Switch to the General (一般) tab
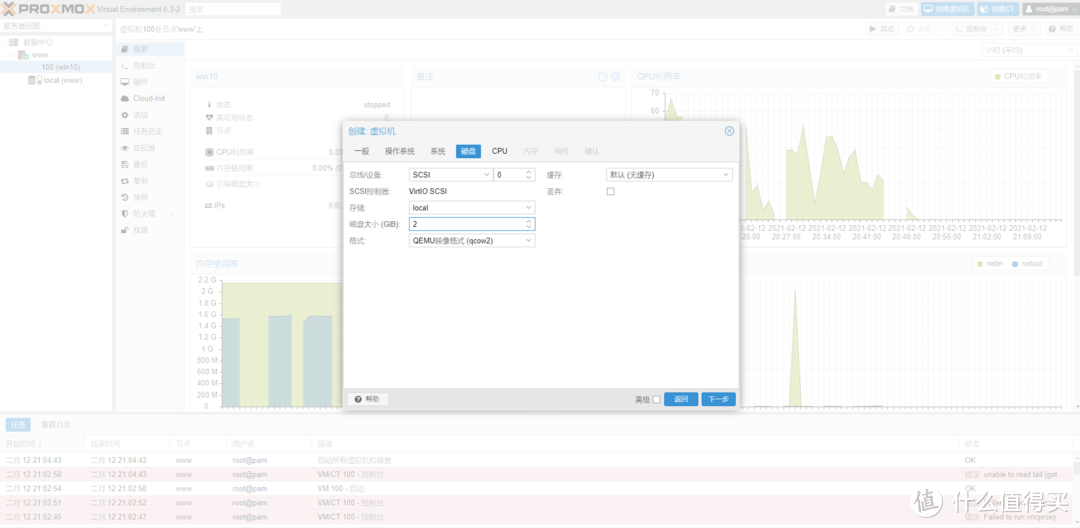The width and height of the screenshot is (1080, 528). (x=361, y=151)
